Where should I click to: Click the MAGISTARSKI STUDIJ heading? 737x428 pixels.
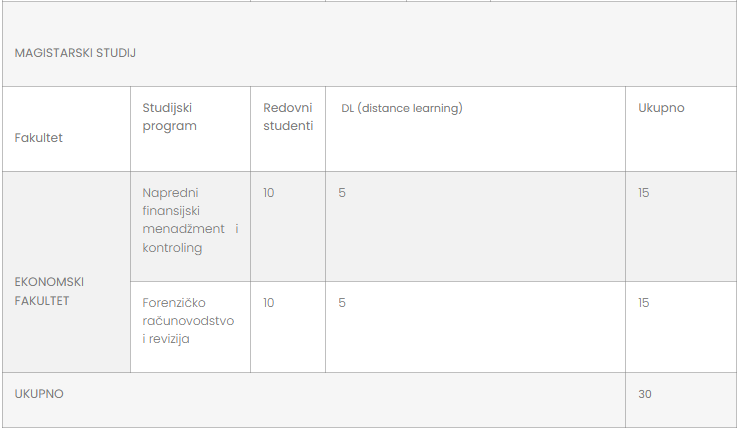pyautogui.click(x=75, y=53)
